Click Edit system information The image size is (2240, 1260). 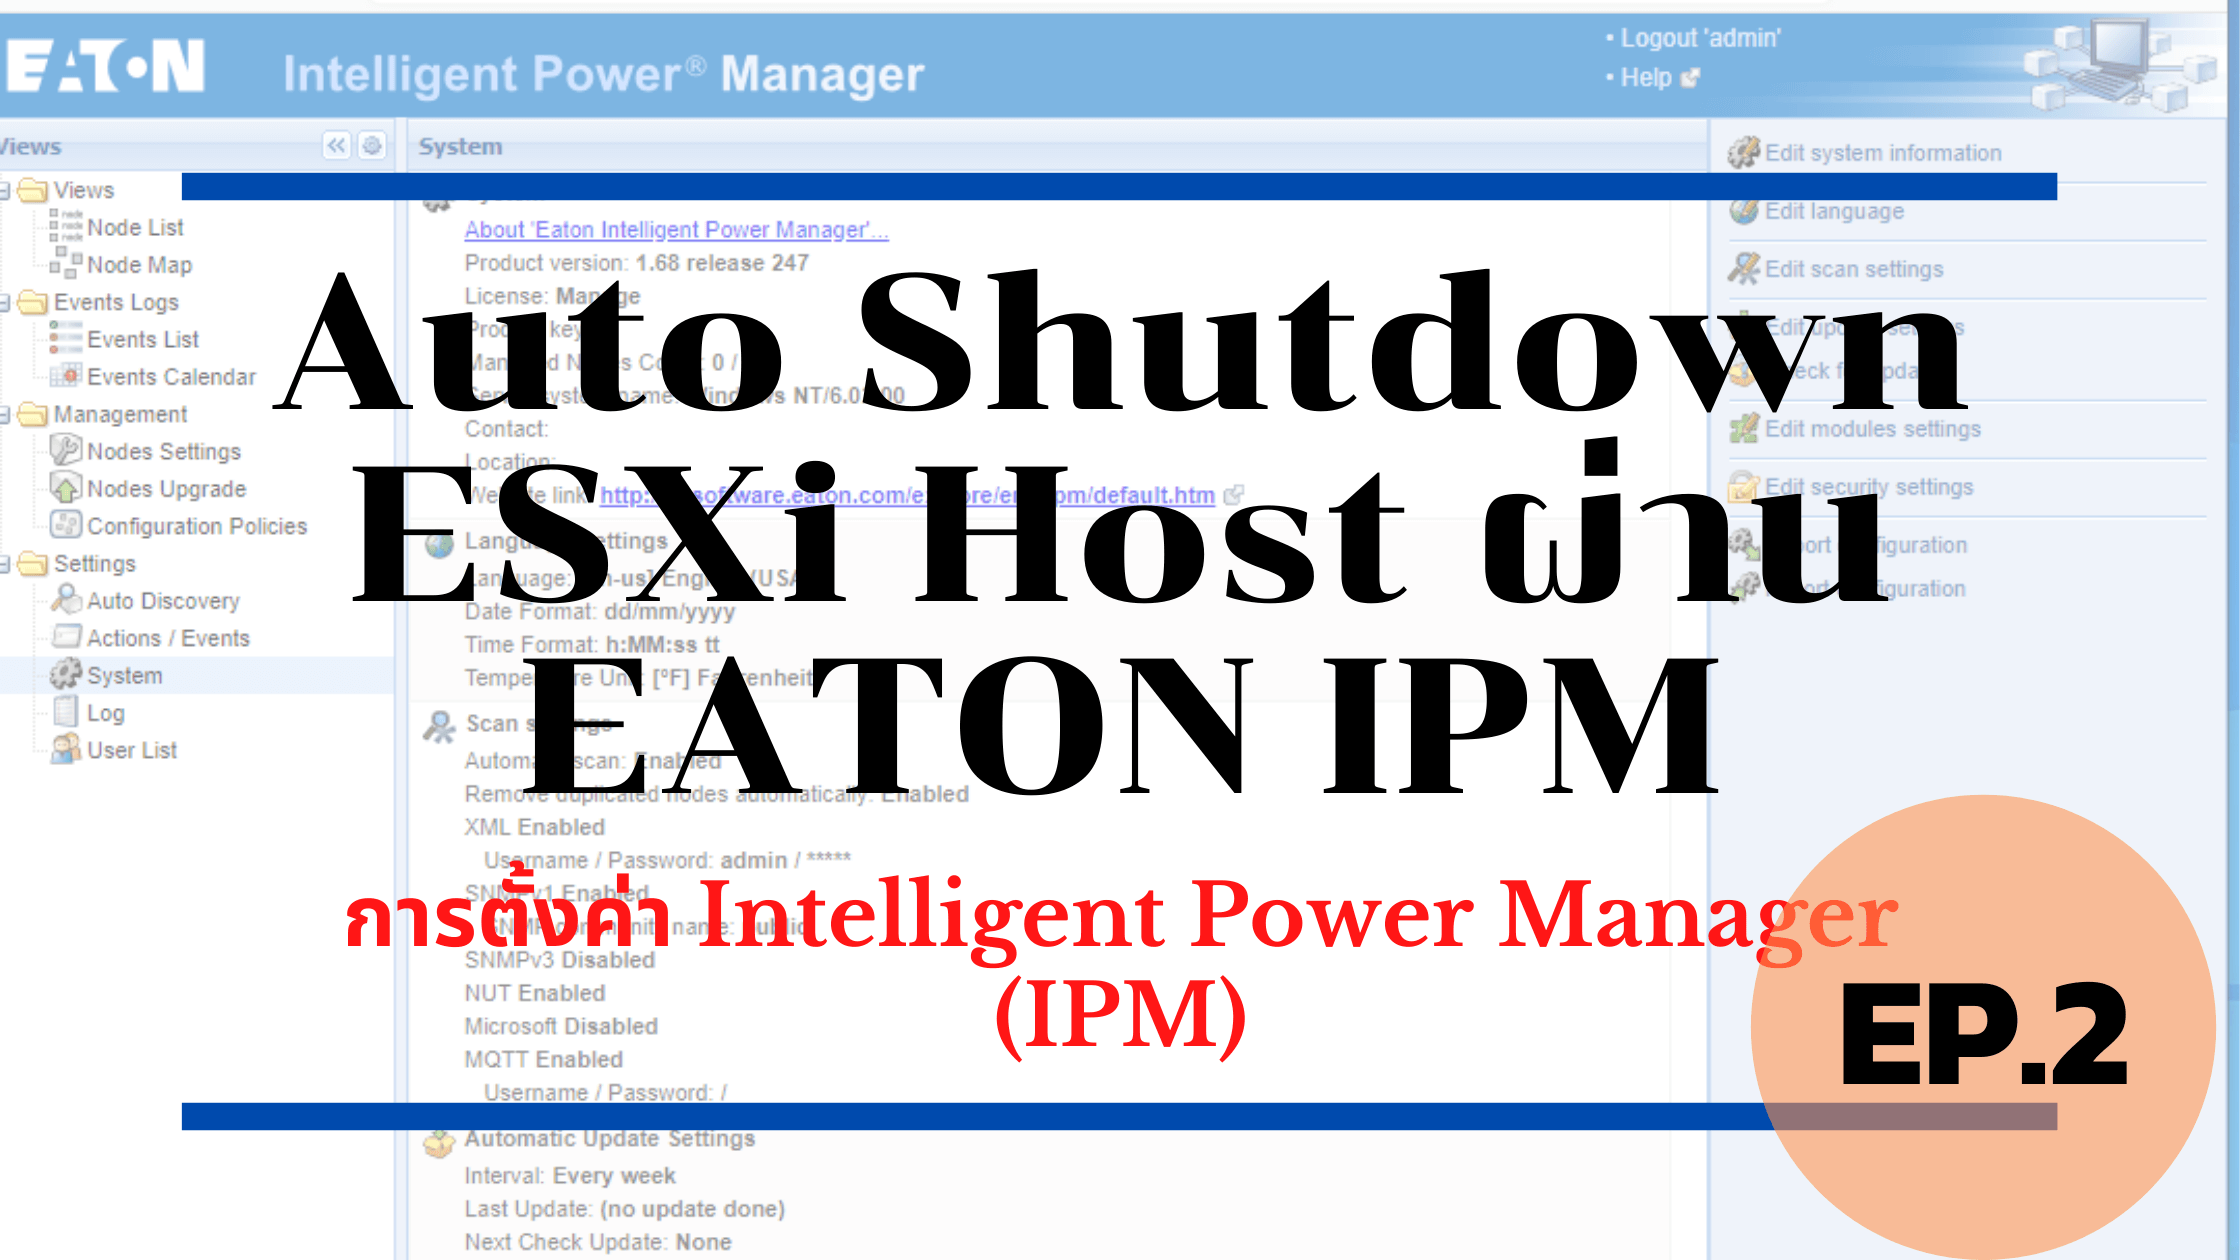coord(1883,153)
